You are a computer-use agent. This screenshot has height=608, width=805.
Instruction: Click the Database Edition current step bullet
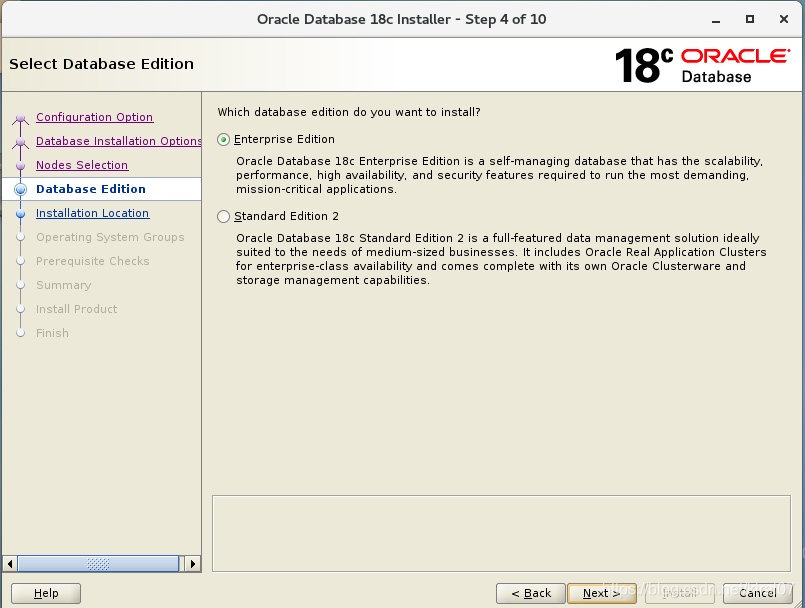click(x=21, y=189)
